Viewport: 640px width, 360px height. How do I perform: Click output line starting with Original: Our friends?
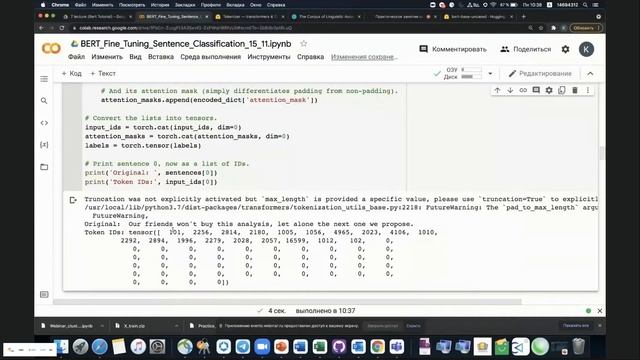[x=249, y=224]
